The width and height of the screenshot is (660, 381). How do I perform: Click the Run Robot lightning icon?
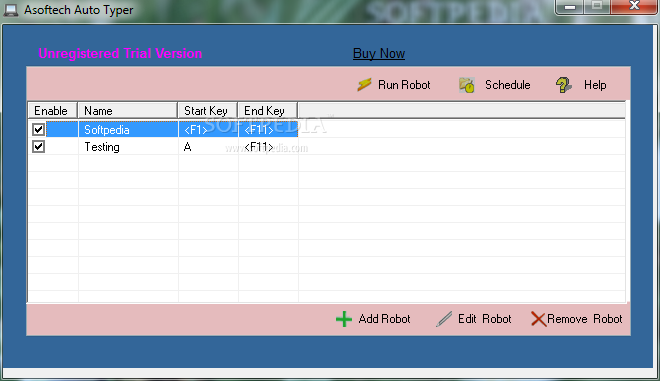(364, 85)
